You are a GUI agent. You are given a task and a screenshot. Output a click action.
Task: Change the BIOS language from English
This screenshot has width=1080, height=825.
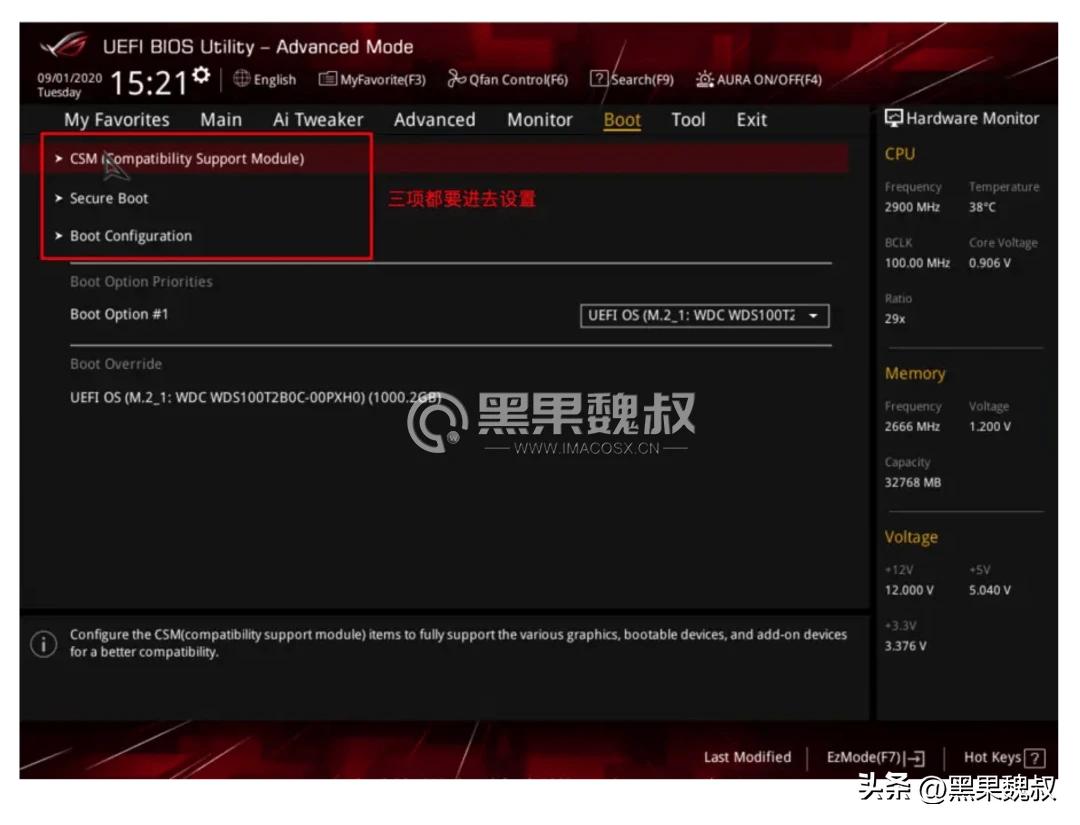pyautogui.click(x=266, y=79)
